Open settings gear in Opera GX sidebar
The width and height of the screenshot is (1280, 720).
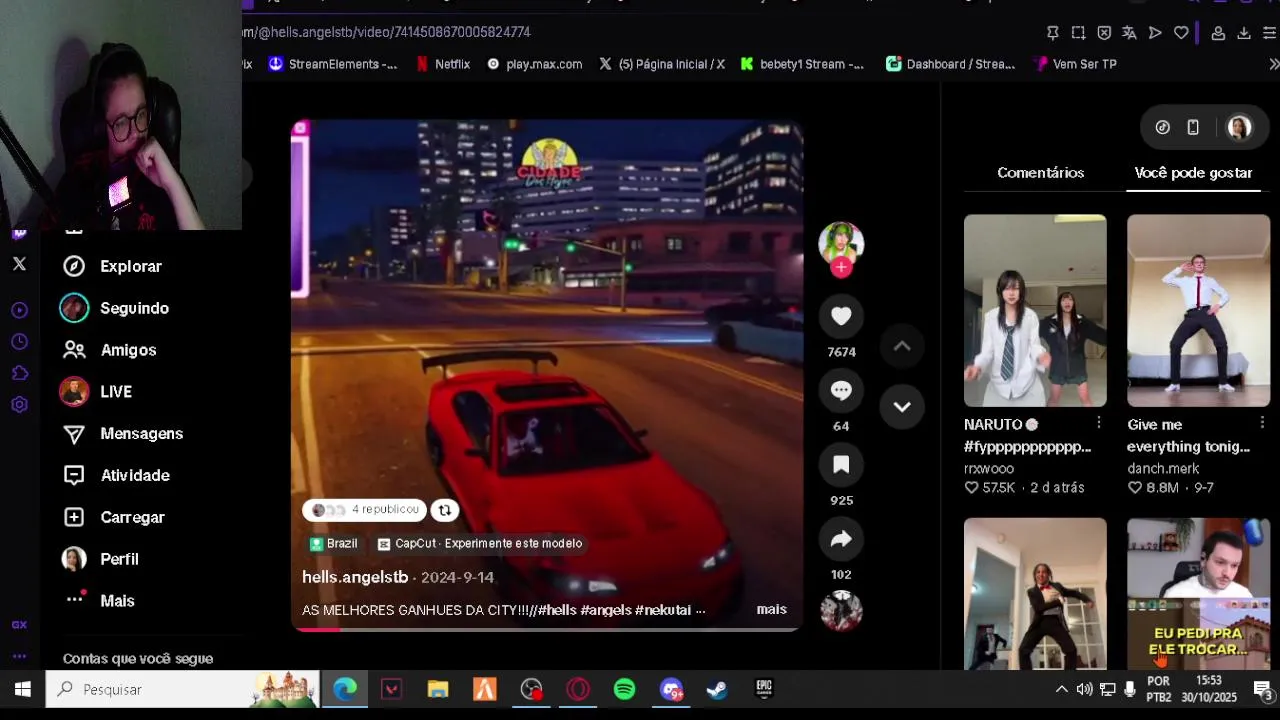pyautogui.click(x=19, y=405)
